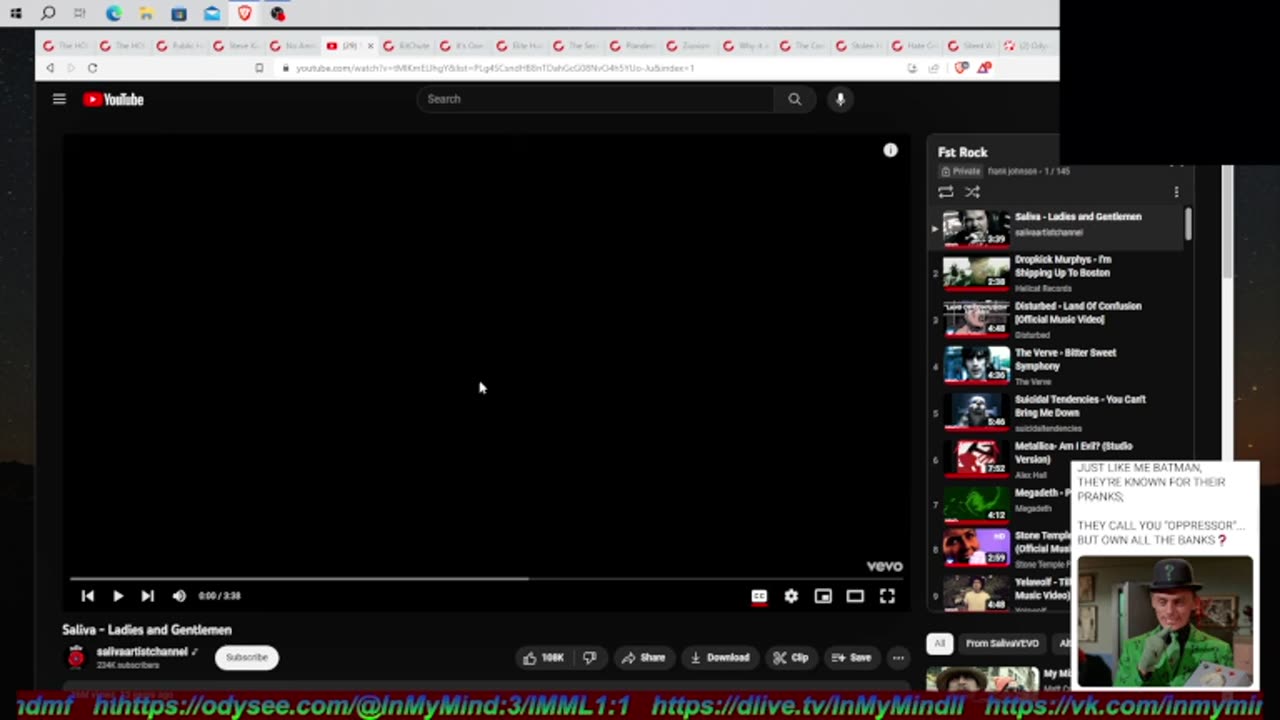Click the Fst Rock playlist title
The height and width of the screenshot is (720, 1280).
(962, 152)
